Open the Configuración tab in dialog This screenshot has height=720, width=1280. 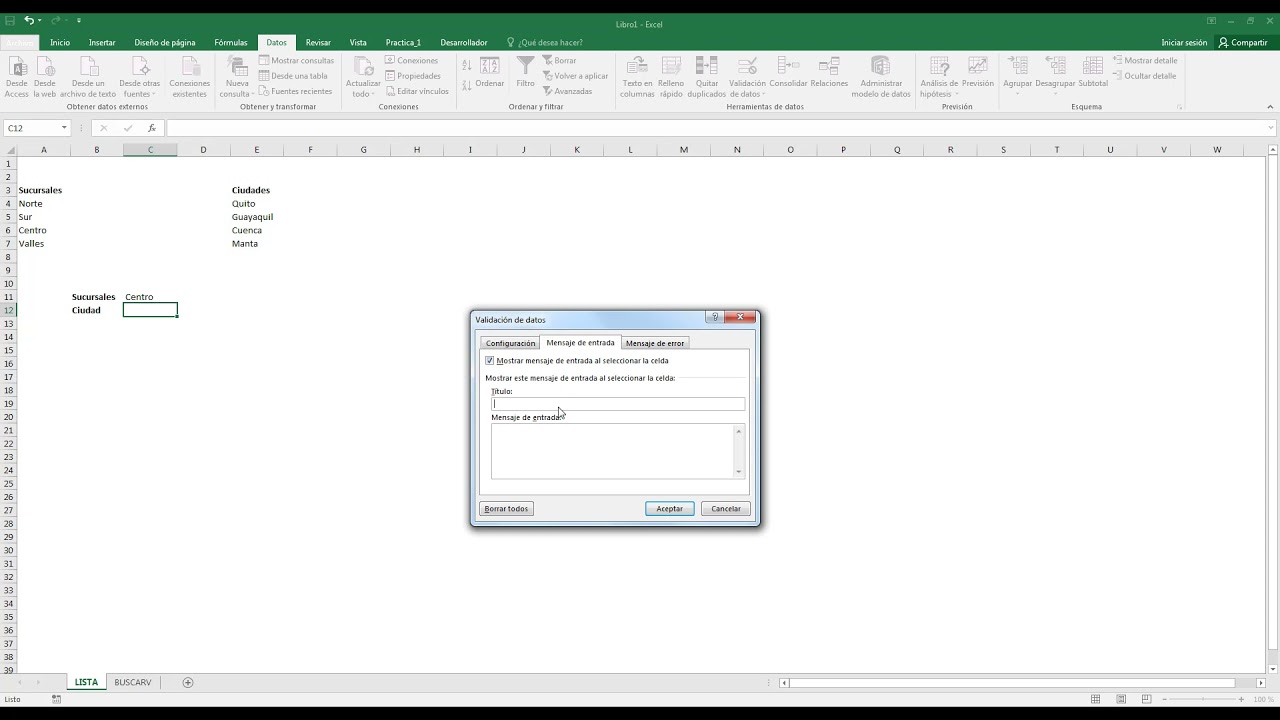tap(511, 343)
